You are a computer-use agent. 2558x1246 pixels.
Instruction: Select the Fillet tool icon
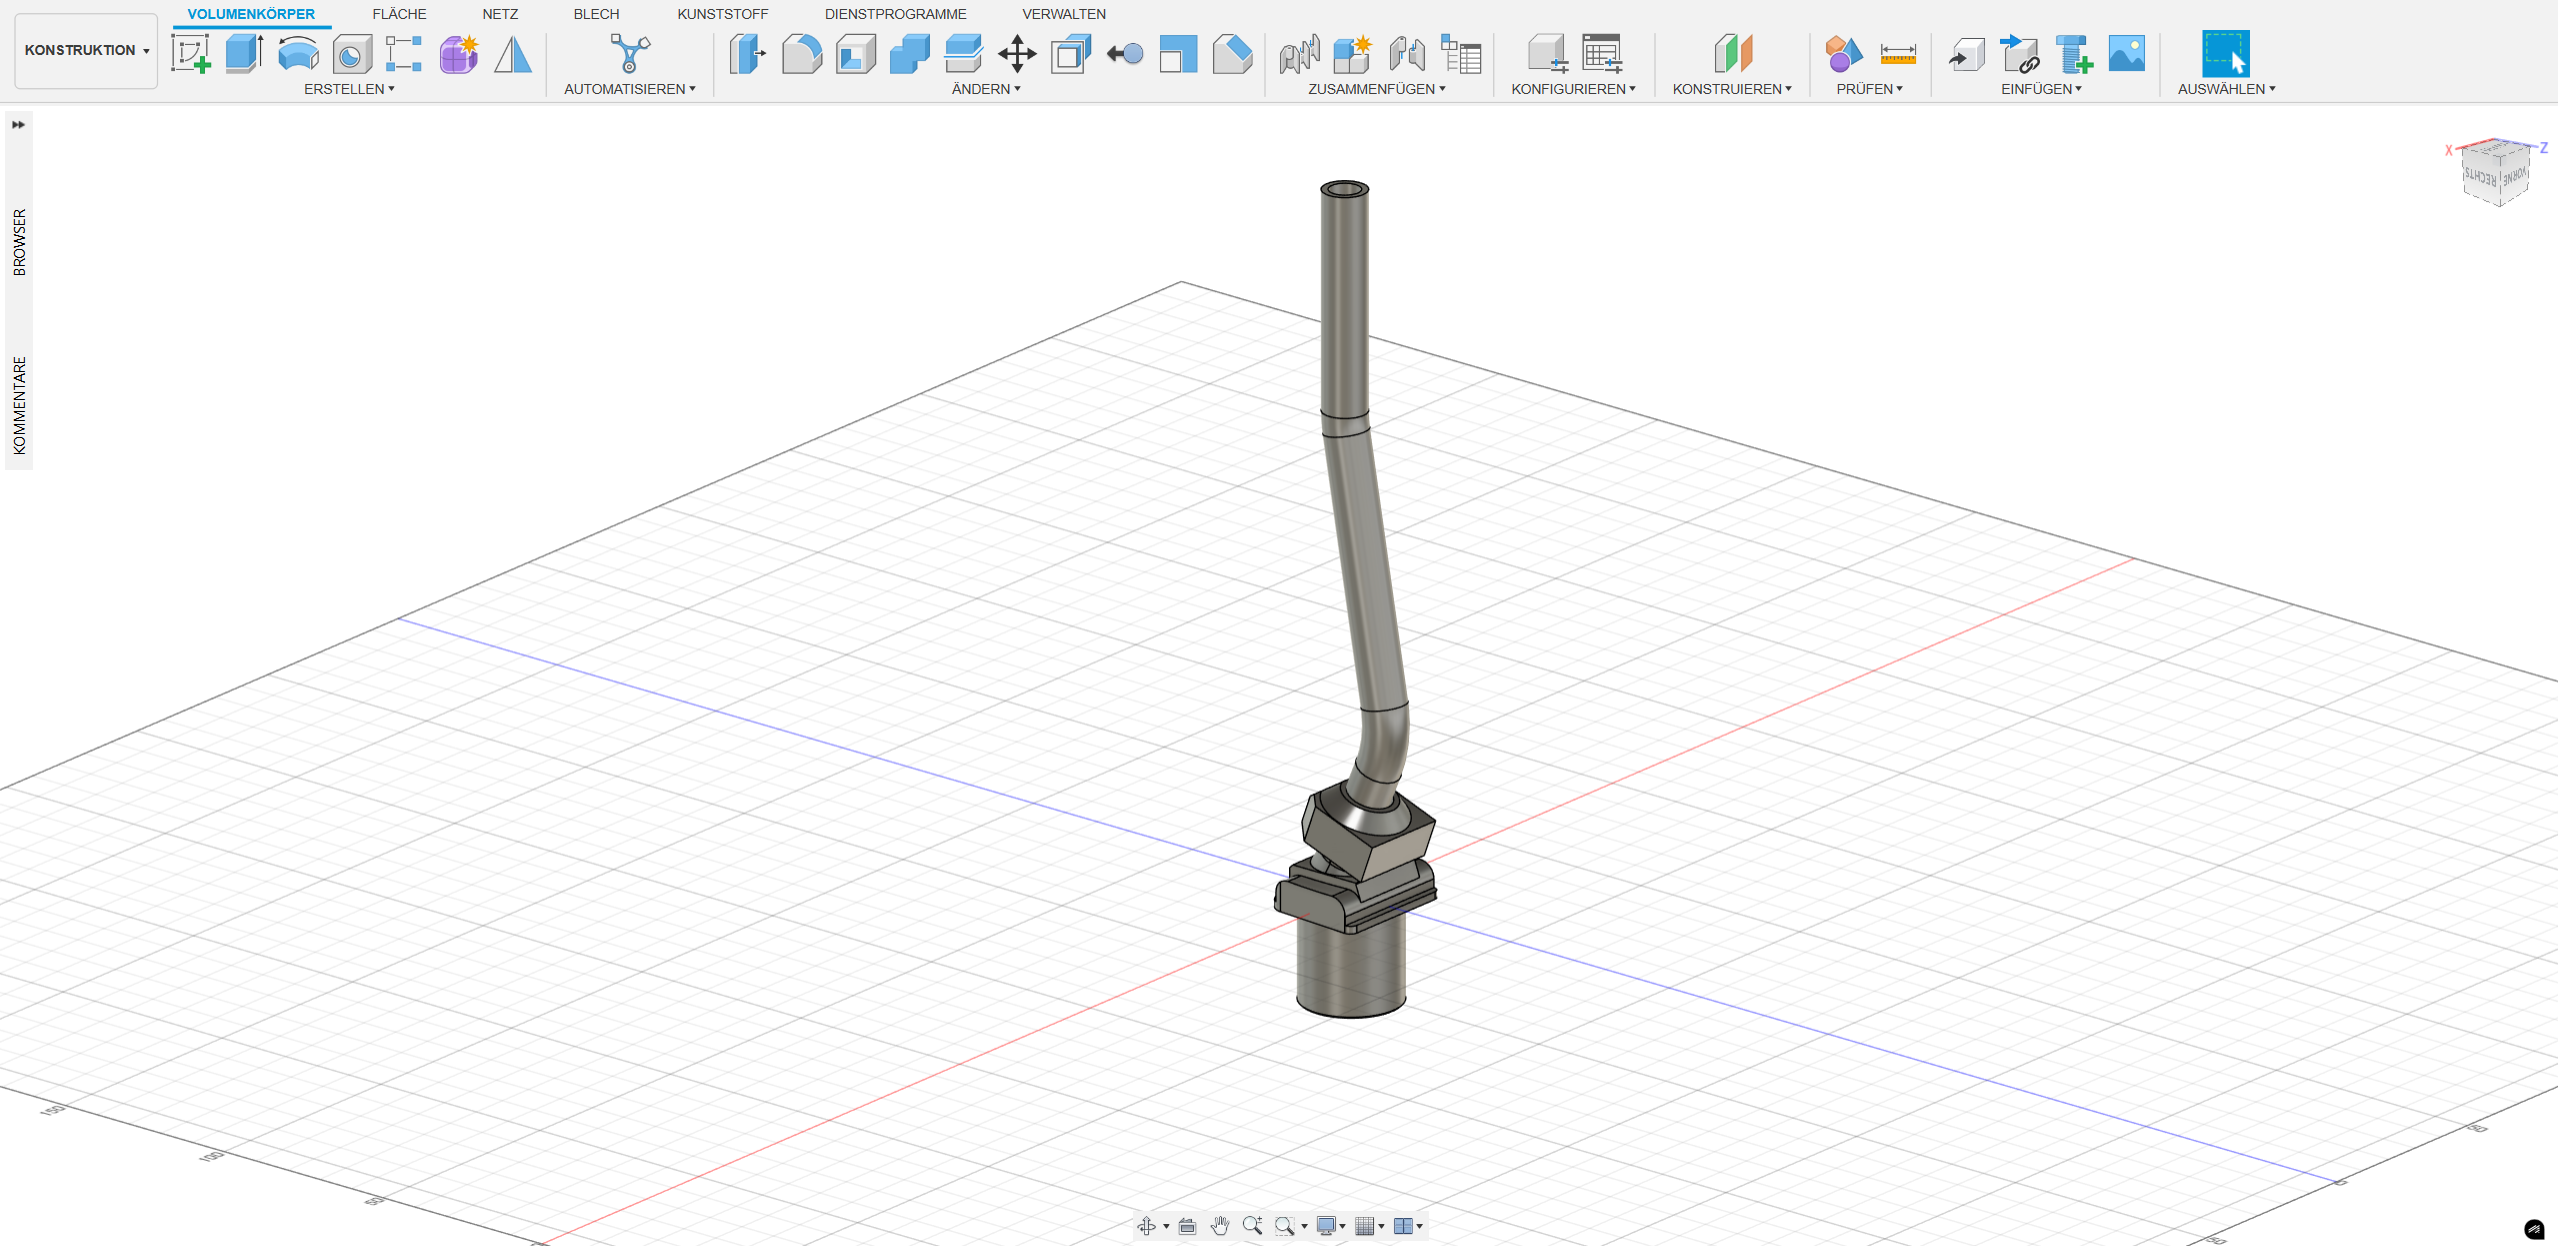pyautogui.click(x=802, y=53)
